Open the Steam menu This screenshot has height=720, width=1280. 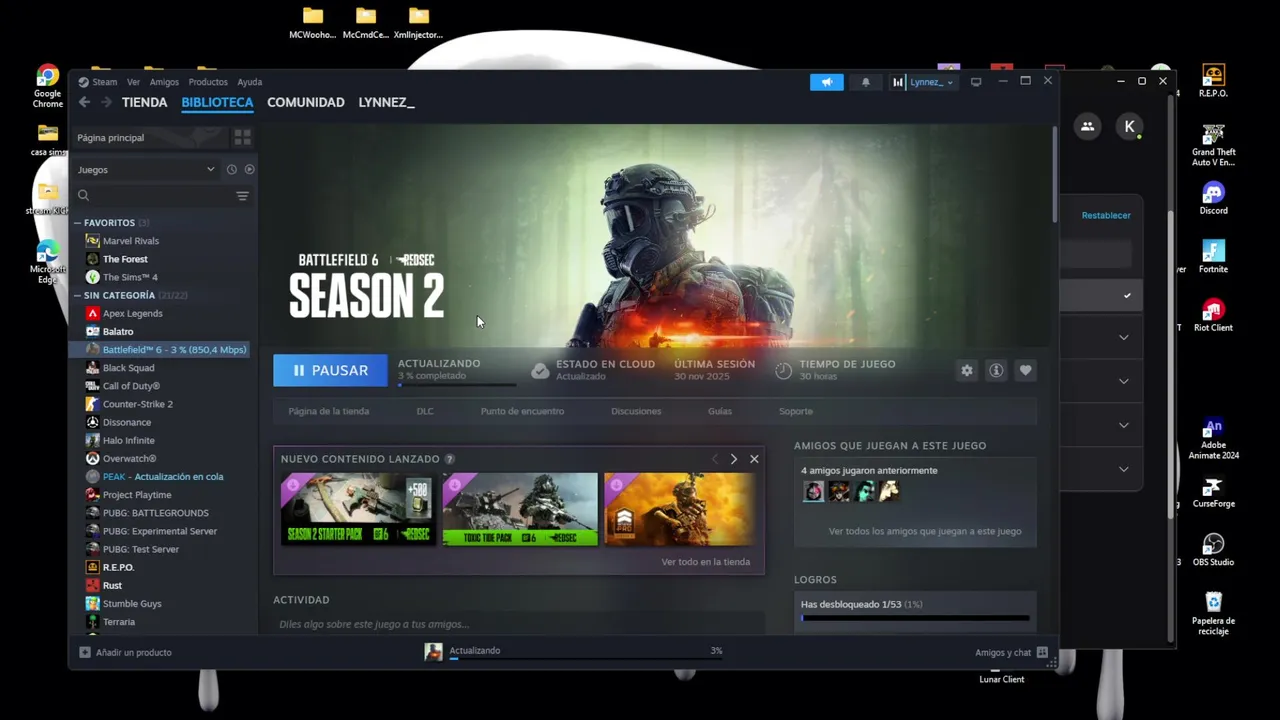click(98, 82)
